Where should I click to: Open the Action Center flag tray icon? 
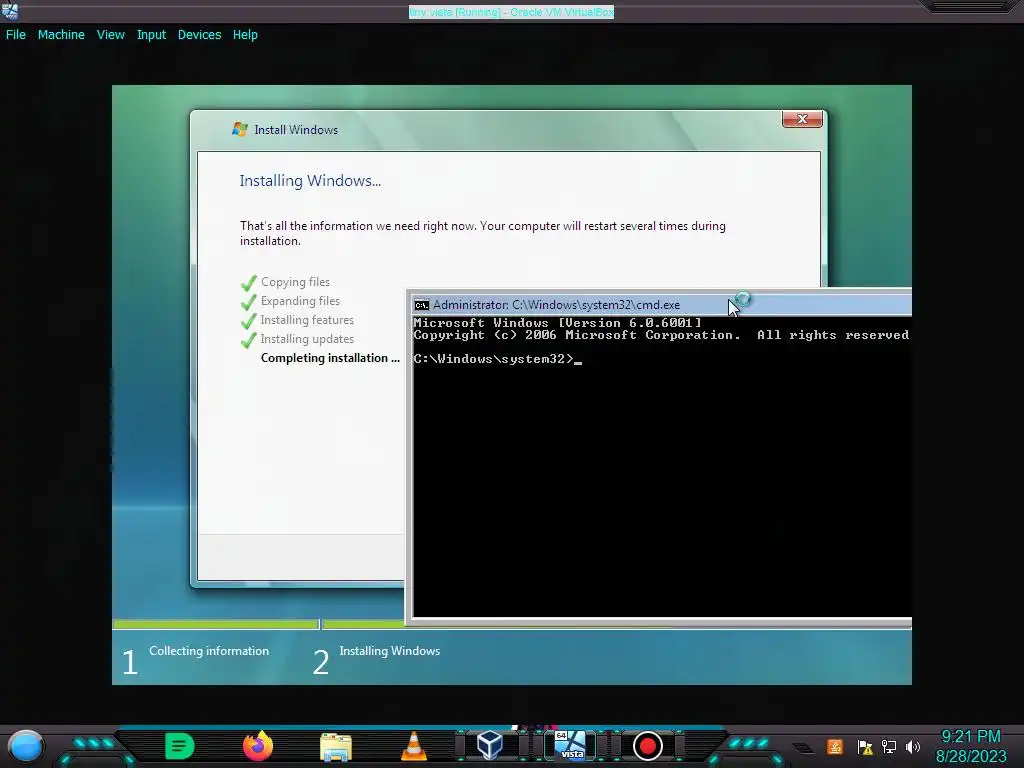pyautogui.click(x=865, y=747)
